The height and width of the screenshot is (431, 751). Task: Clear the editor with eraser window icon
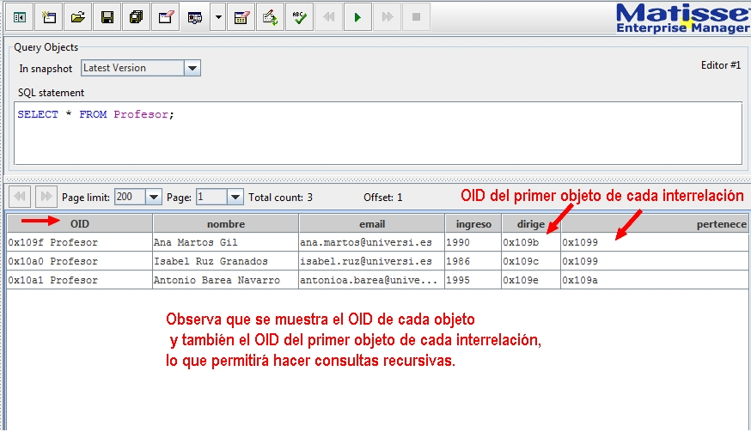pos(166,18)
